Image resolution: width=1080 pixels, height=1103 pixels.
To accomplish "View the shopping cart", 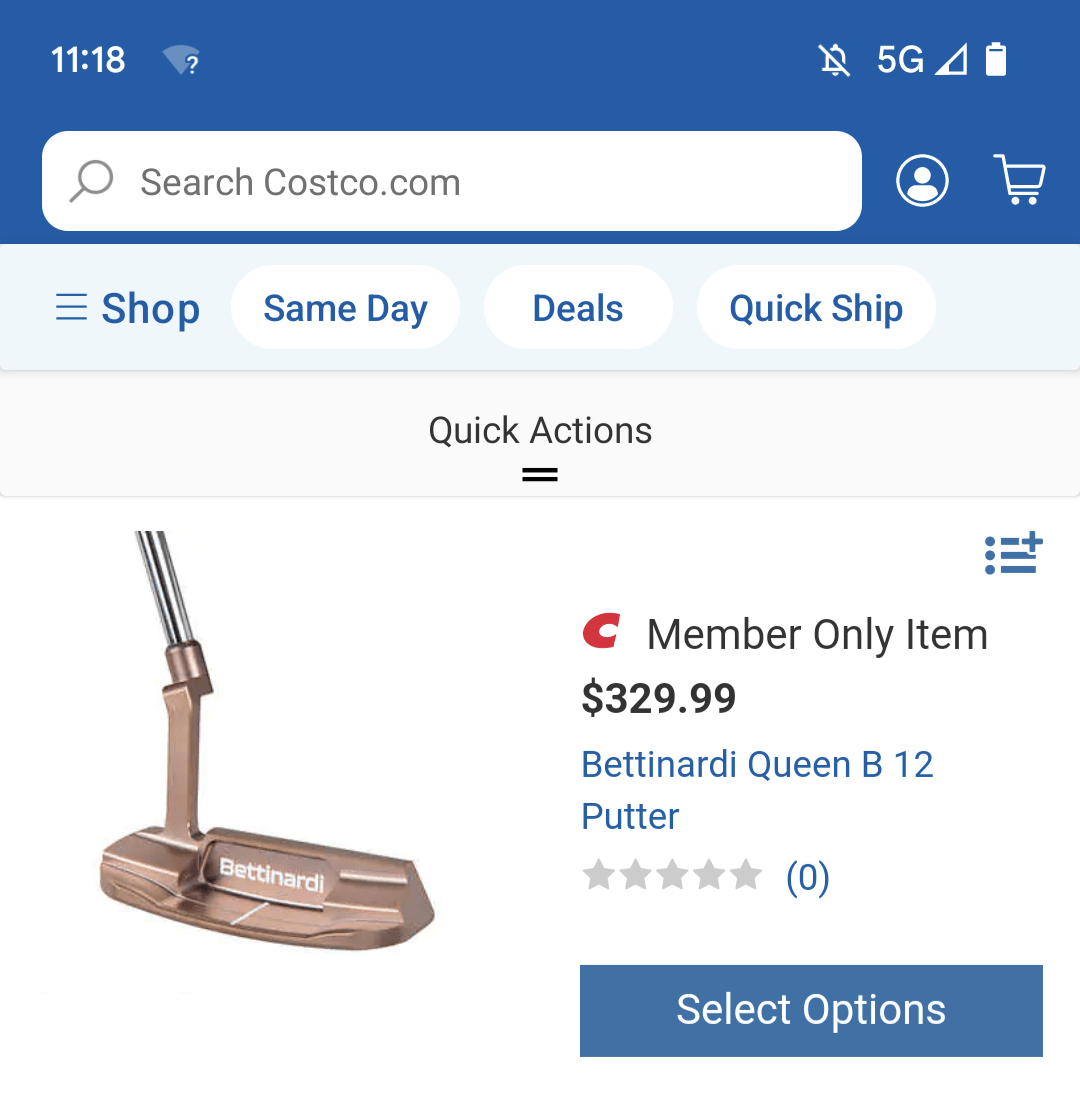I will tap(1020, 181).
